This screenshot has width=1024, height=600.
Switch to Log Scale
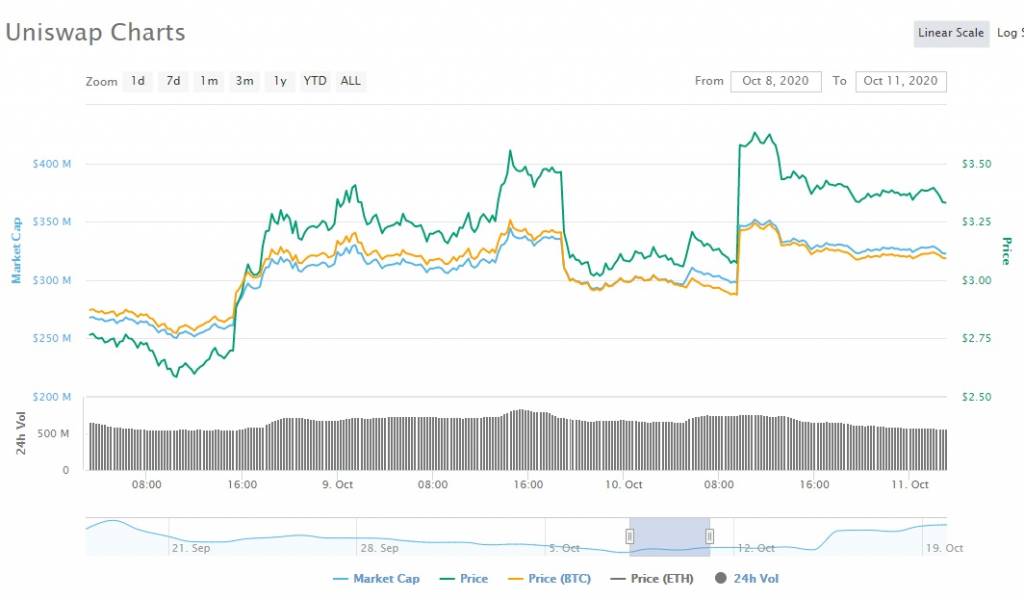[x=1008, y=33]
